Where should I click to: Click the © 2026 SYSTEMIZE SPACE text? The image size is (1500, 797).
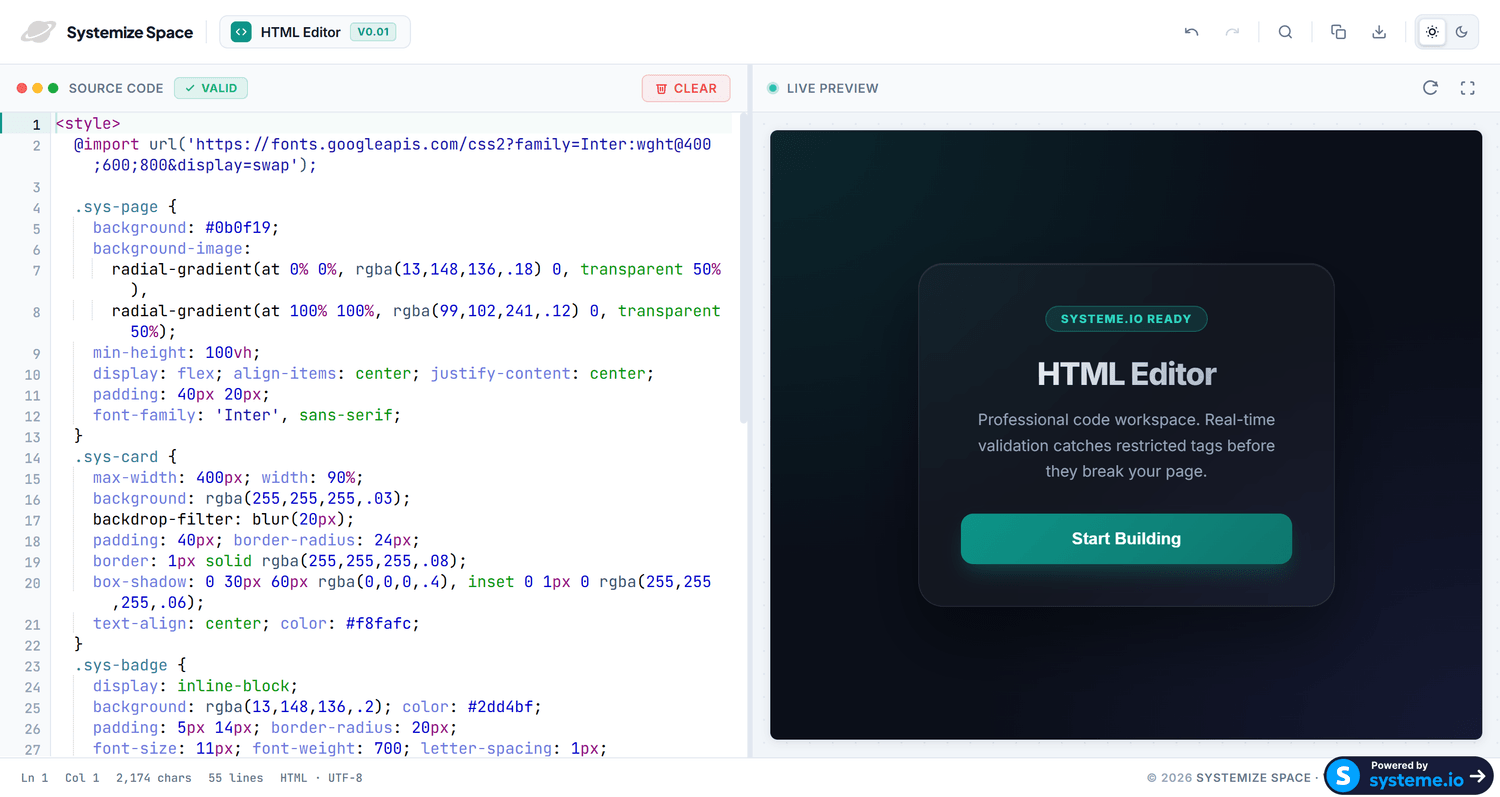pyautogui.click(x=1228, y=777)
